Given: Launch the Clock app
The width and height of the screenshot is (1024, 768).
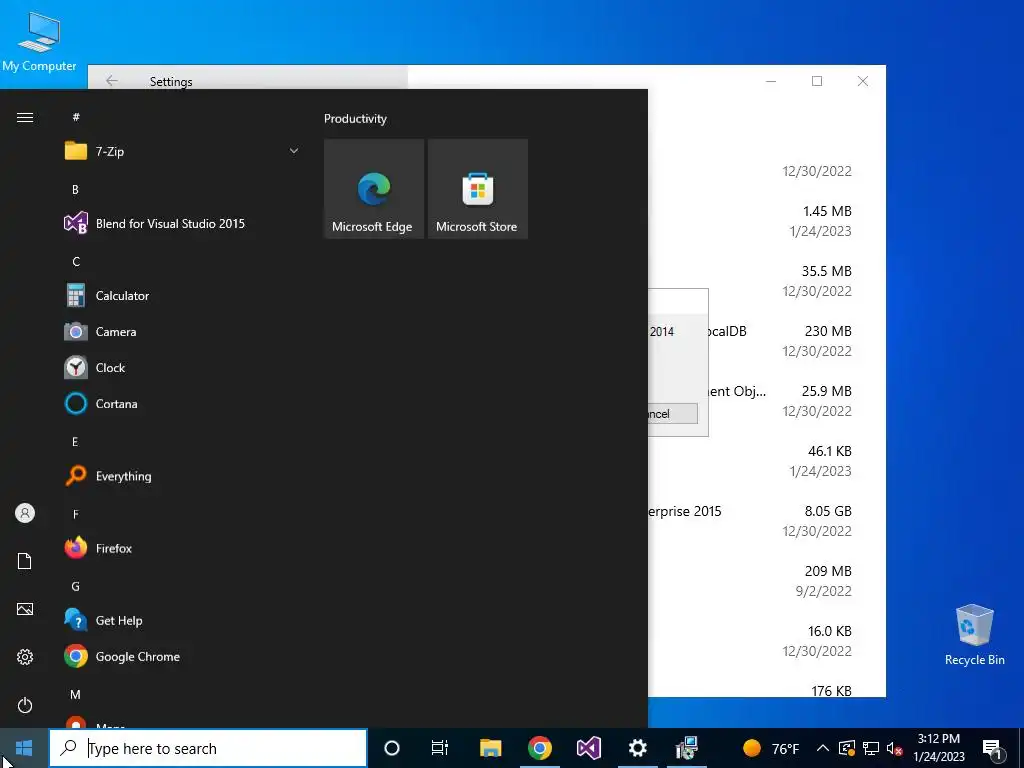Looking at the screenshot, I should tap(182, 368).
